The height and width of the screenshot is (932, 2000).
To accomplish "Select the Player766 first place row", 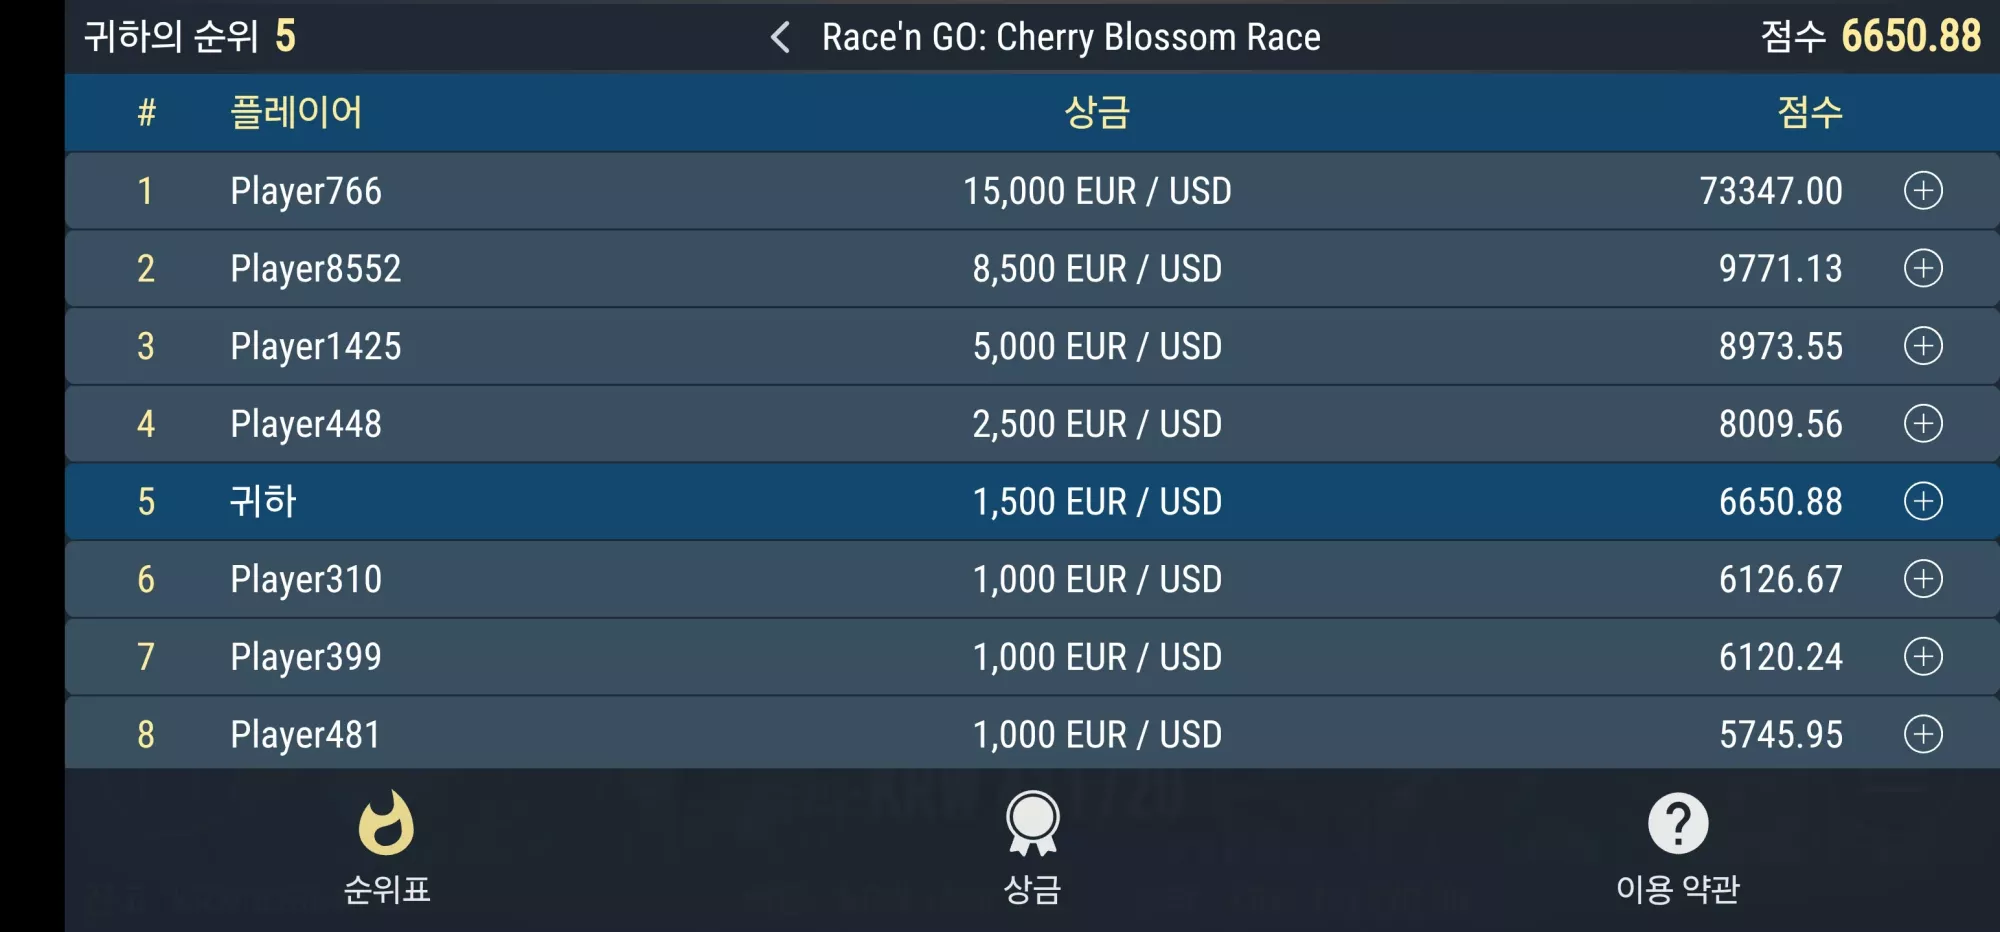I will [1032, 190].
